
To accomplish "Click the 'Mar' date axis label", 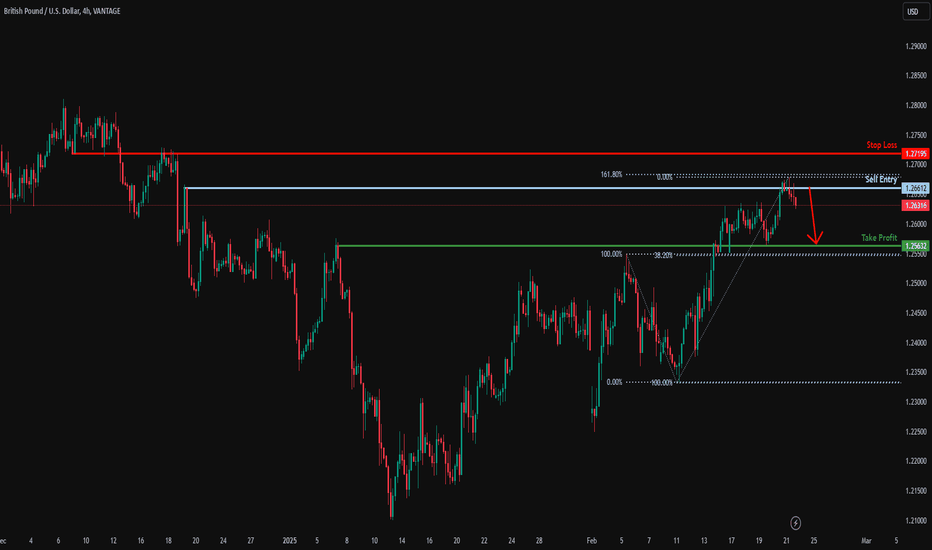I will point(867,541).
